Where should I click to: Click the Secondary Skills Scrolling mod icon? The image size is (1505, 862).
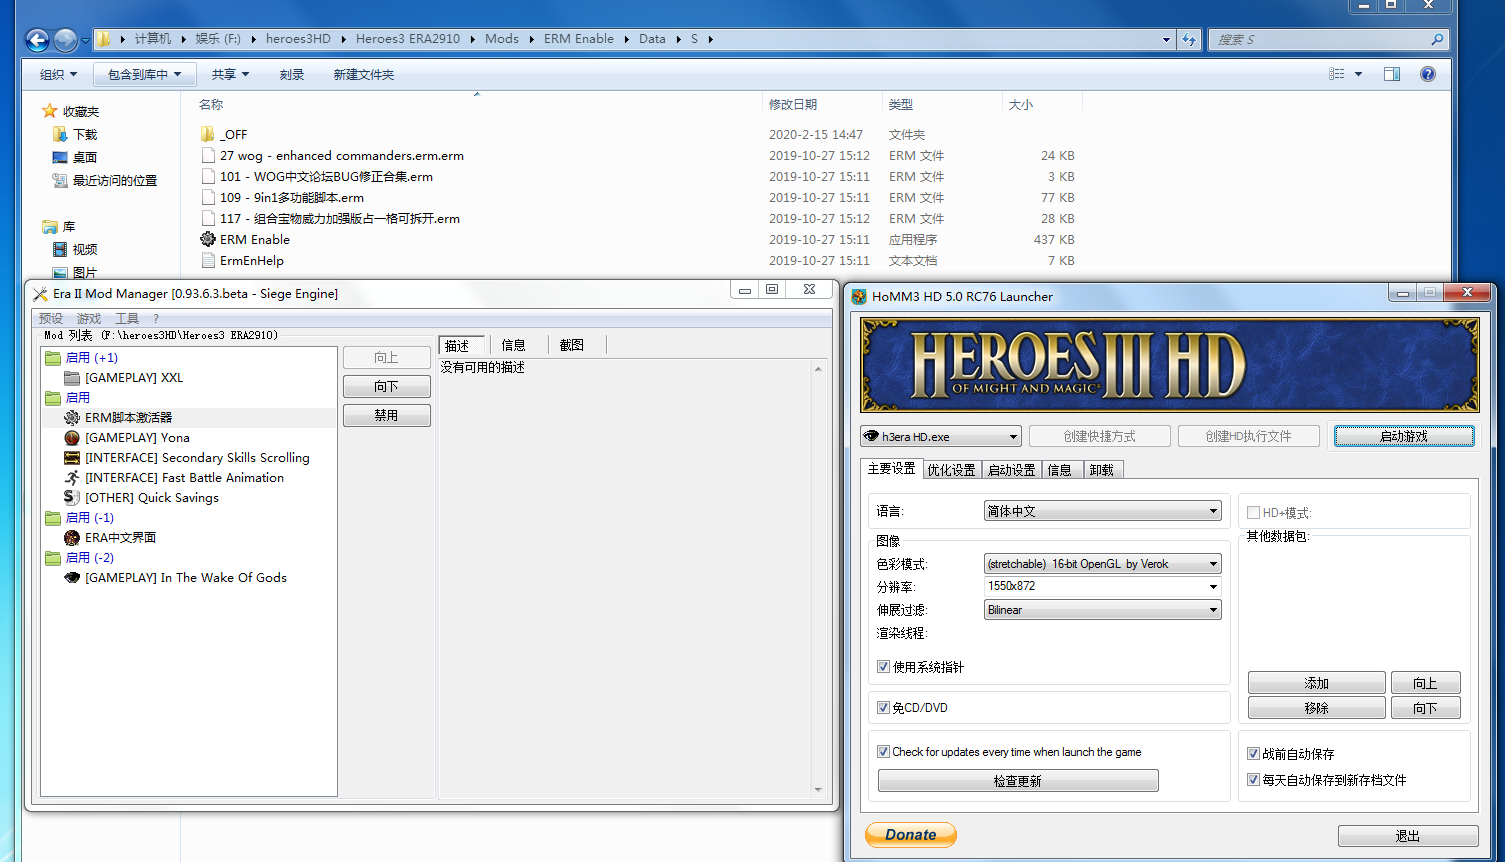point(72,458)
